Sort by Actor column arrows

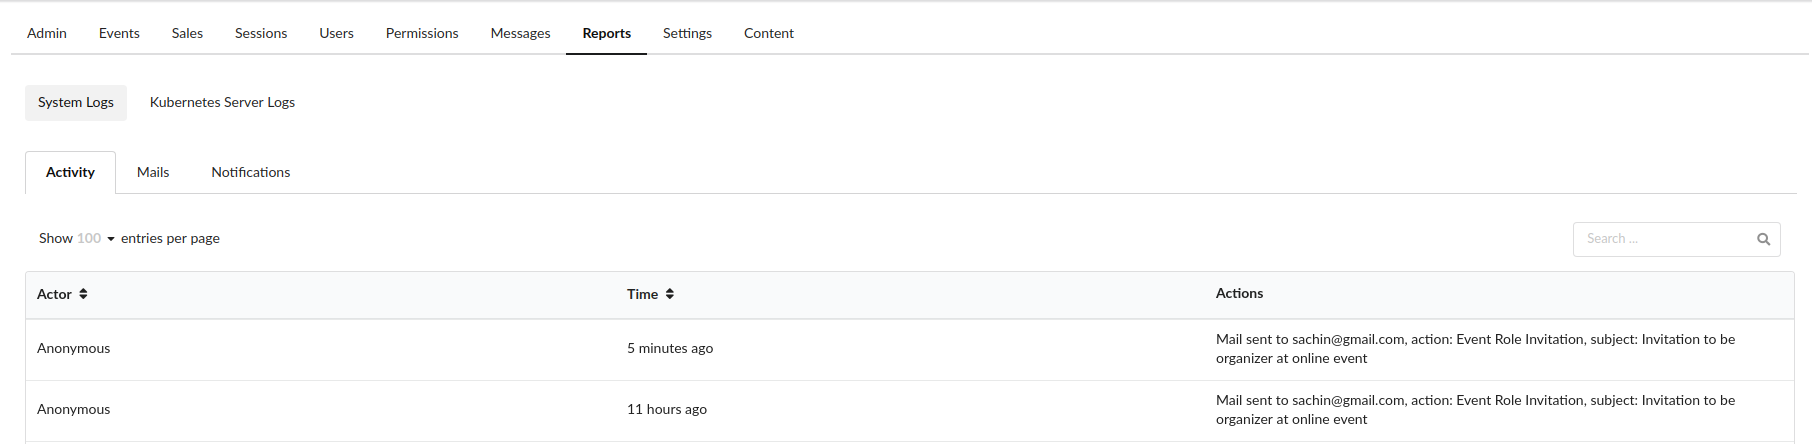click(83, 294)
